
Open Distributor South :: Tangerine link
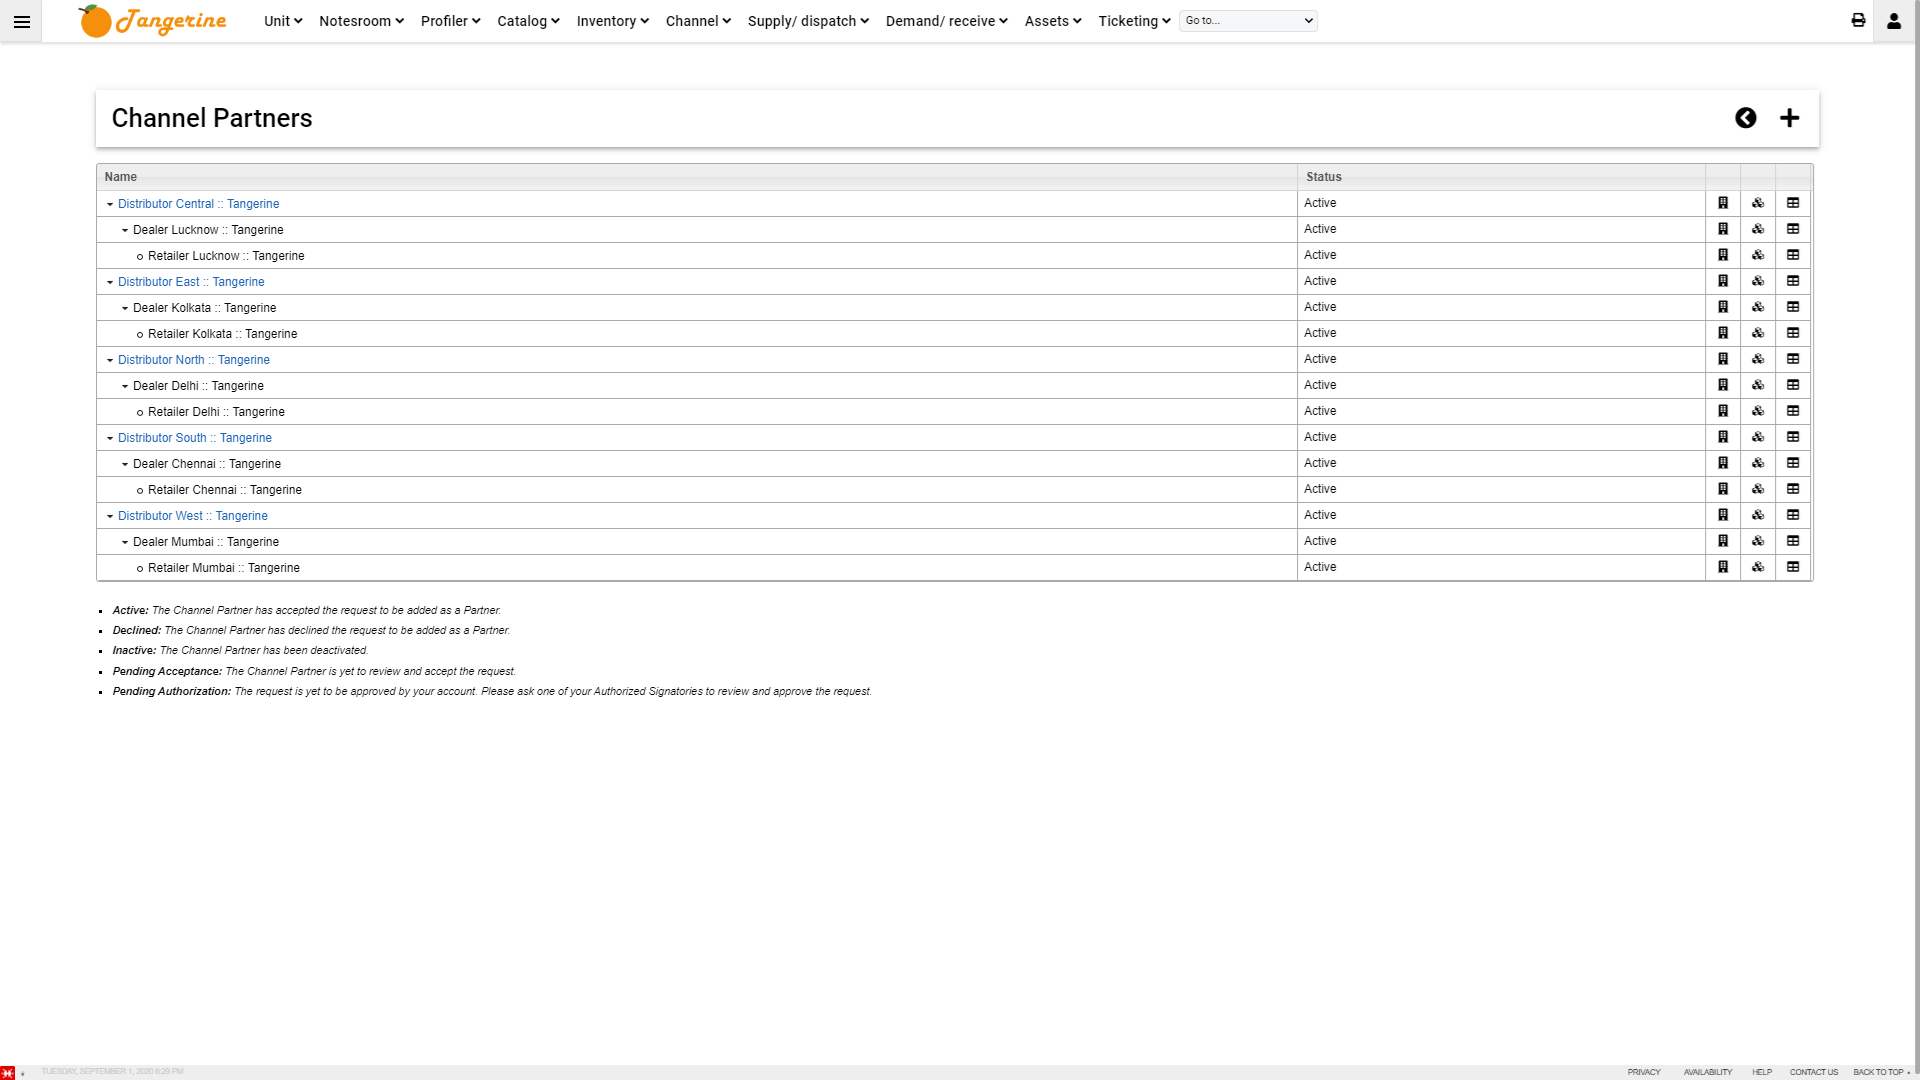tap(195, 438)
